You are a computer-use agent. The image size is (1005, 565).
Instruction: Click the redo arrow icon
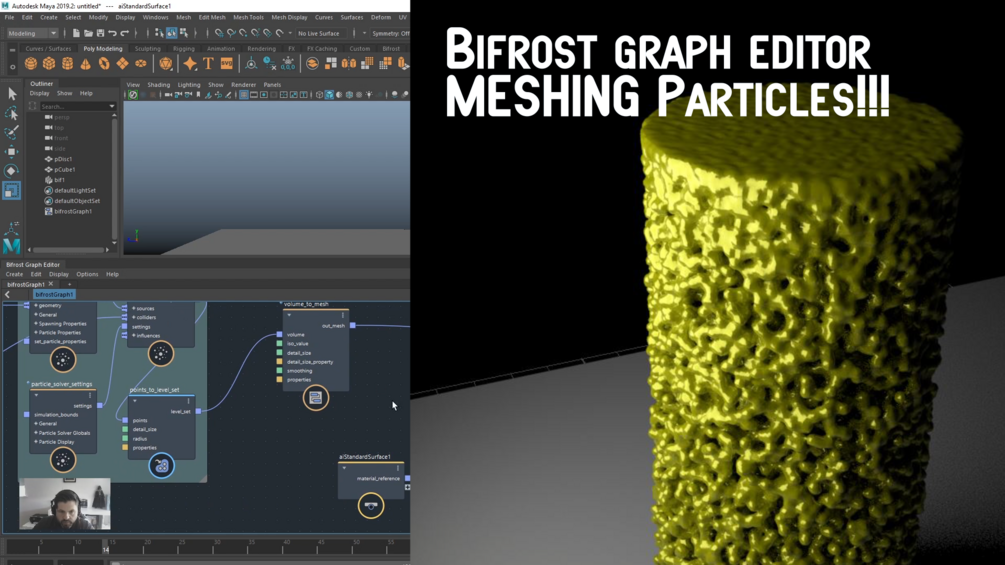(x=125, y=33)
